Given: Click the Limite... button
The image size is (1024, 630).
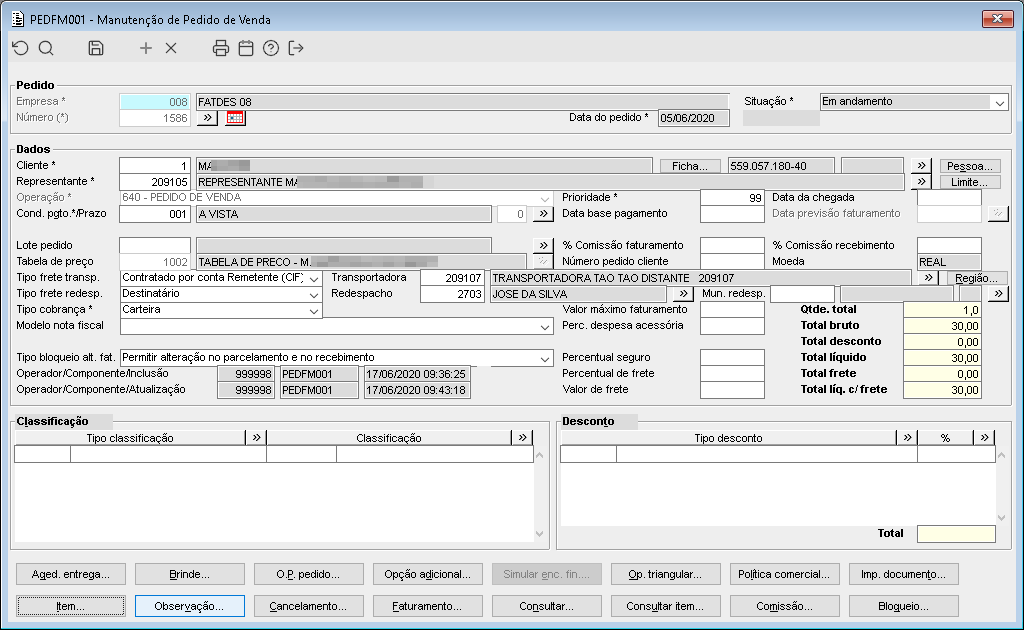Looking at the screenshot, I should [970, 181].
